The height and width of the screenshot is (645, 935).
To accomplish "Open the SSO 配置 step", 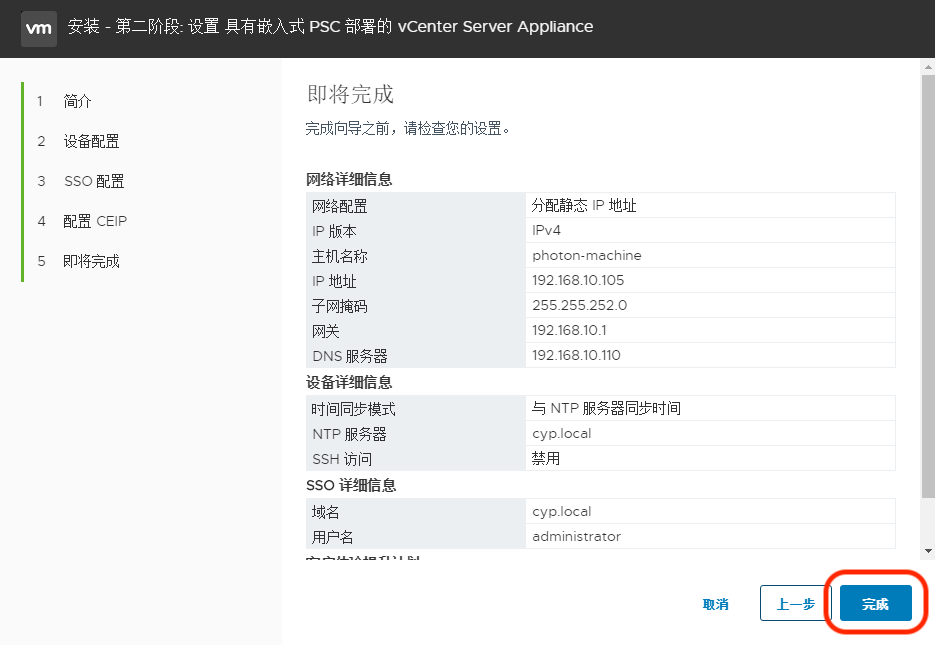I will click(x=77, y=181).
